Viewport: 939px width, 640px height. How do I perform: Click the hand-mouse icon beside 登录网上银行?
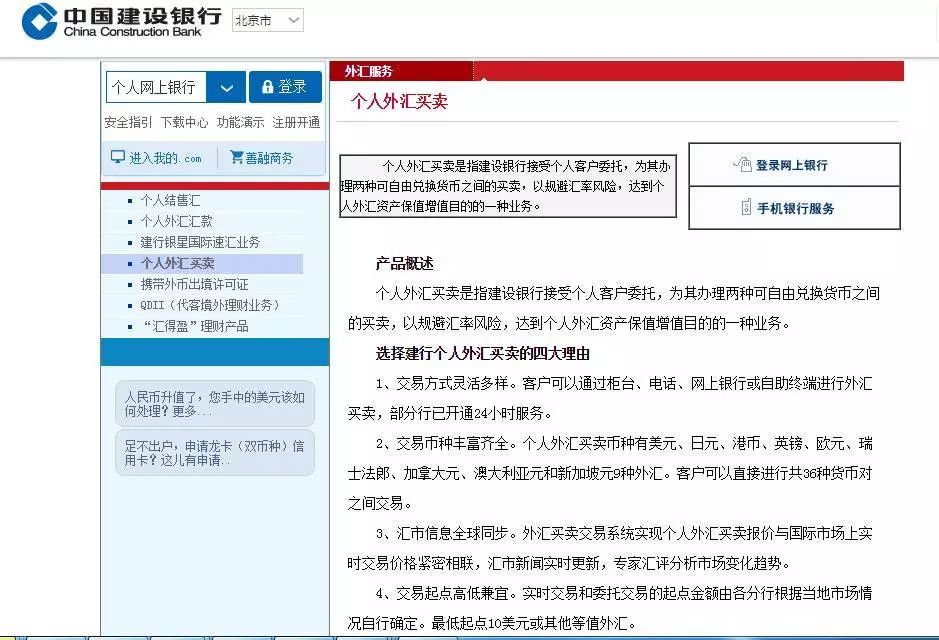point(743,163)
